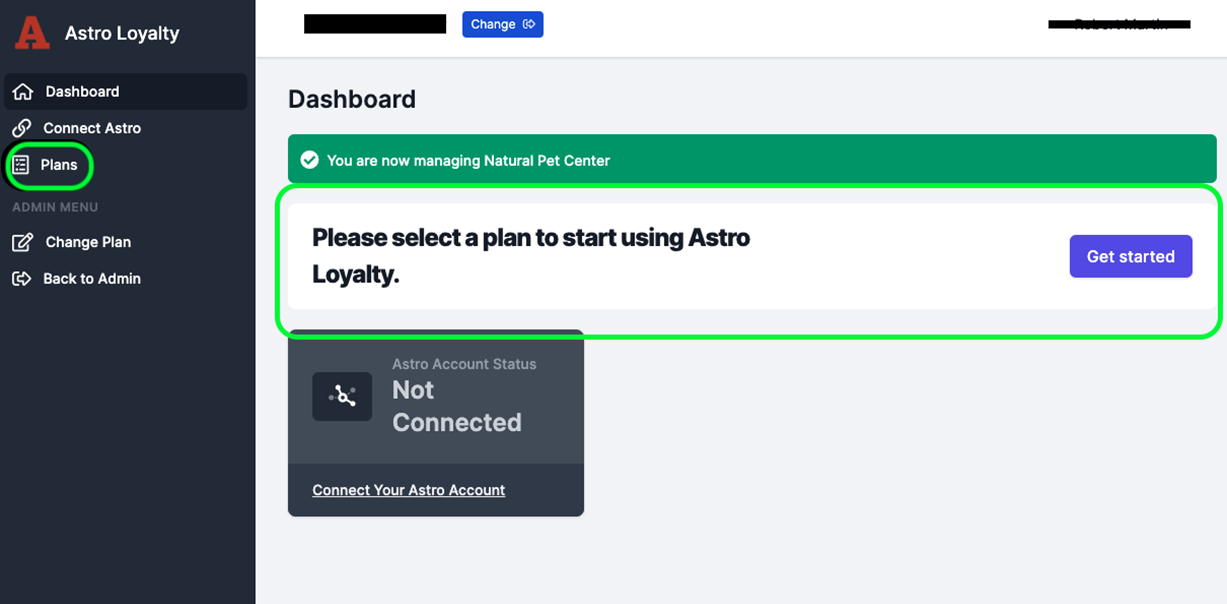Click the Dashboard home icon
1227x604 pixels.
(x=22, y=92)
